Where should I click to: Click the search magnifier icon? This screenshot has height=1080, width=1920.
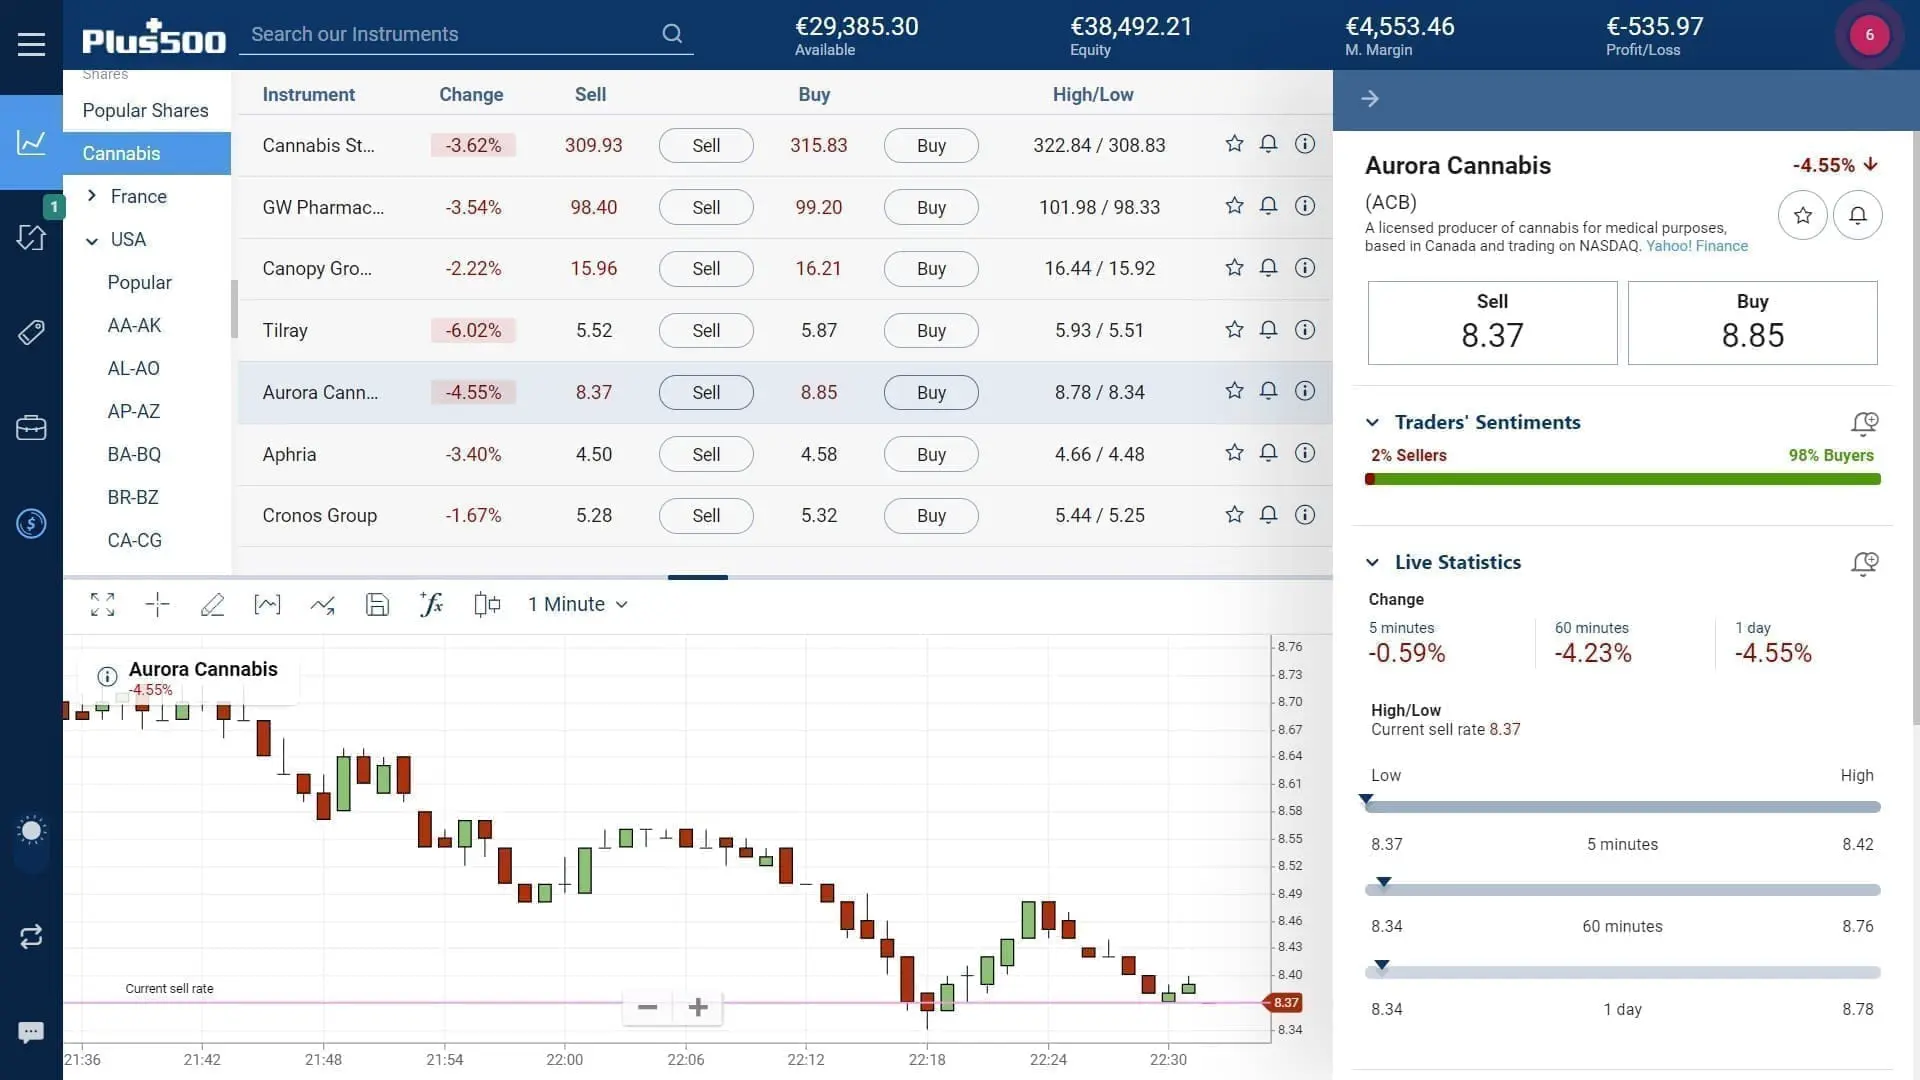[672, 34]
